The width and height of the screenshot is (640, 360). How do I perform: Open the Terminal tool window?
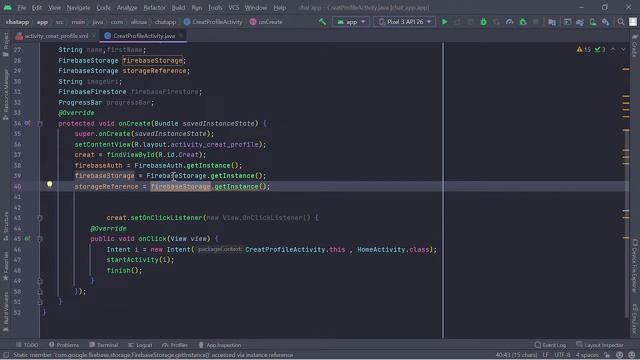tap(104, 345)
